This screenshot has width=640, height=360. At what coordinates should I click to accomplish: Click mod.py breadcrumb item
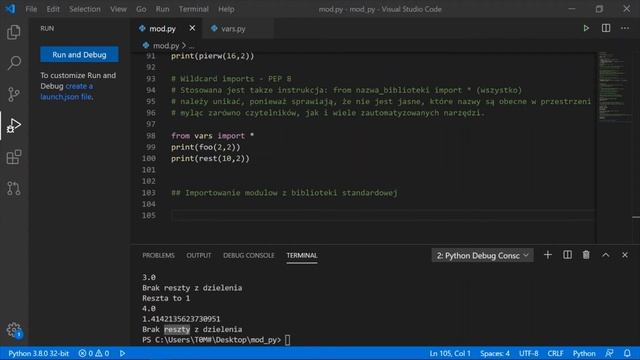(x=166, y=46)
